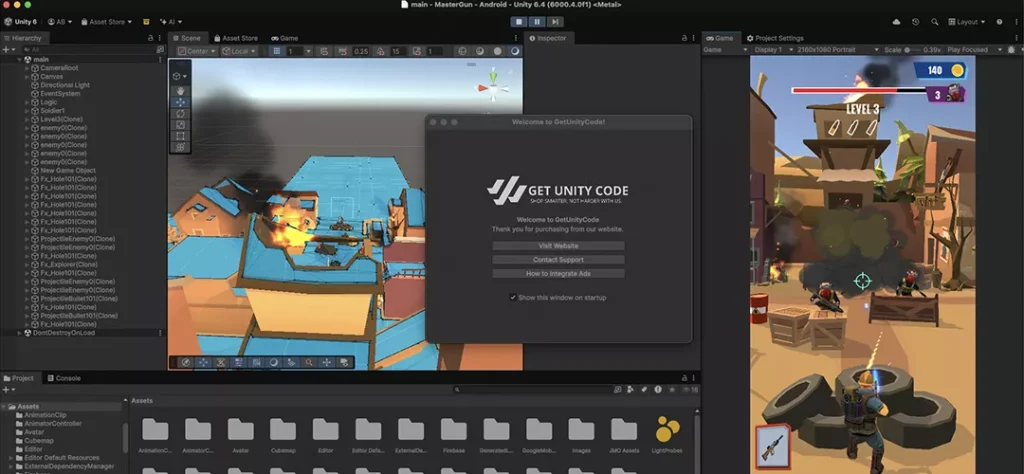Screen dimensions: 1024x474
Task: Open version history clock icon
Action: point(916,22)
